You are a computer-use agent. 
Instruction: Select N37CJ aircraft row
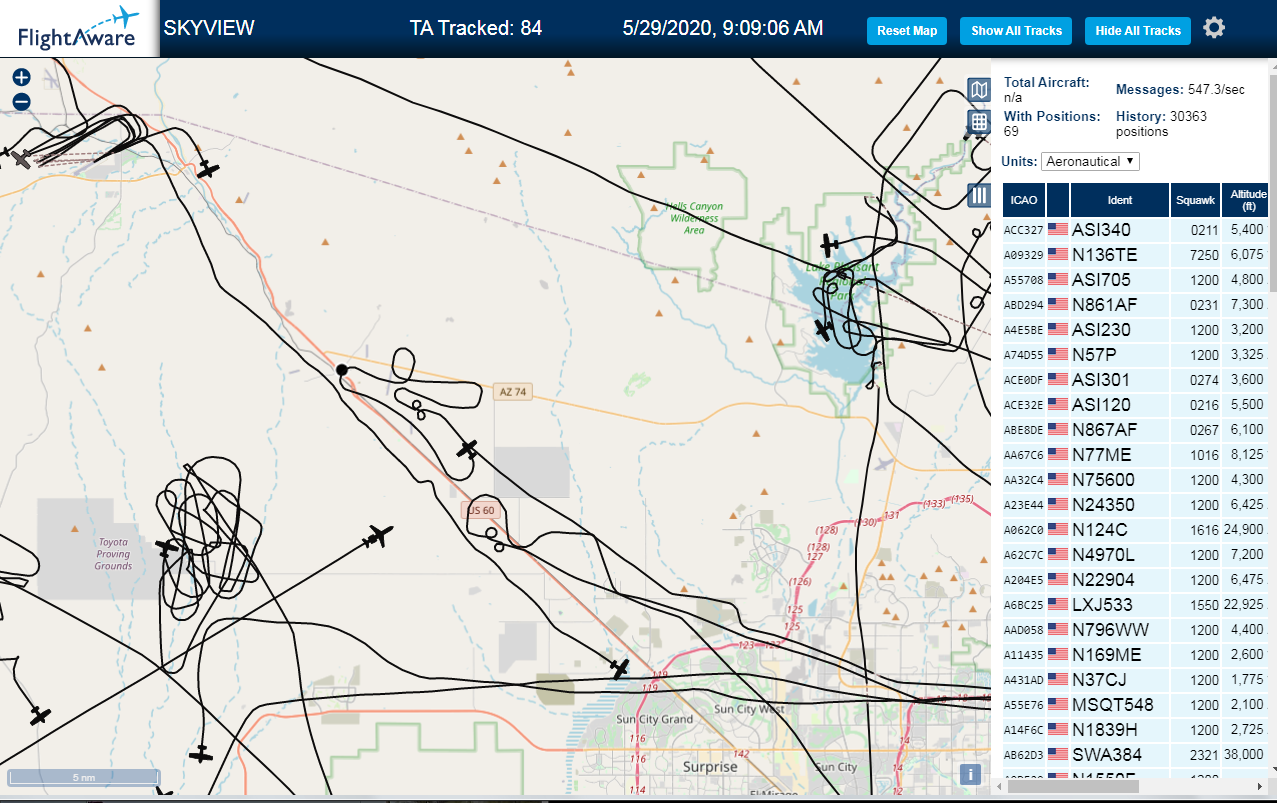click(x=1135, y=680)
